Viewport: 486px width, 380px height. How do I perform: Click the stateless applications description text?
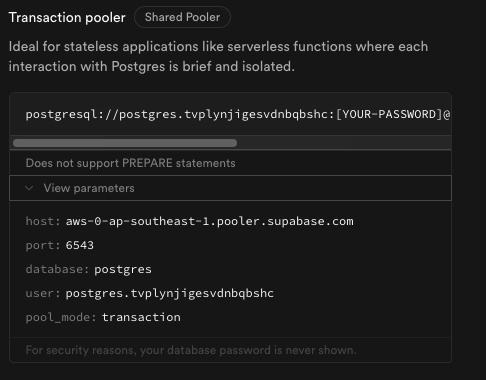218,56
